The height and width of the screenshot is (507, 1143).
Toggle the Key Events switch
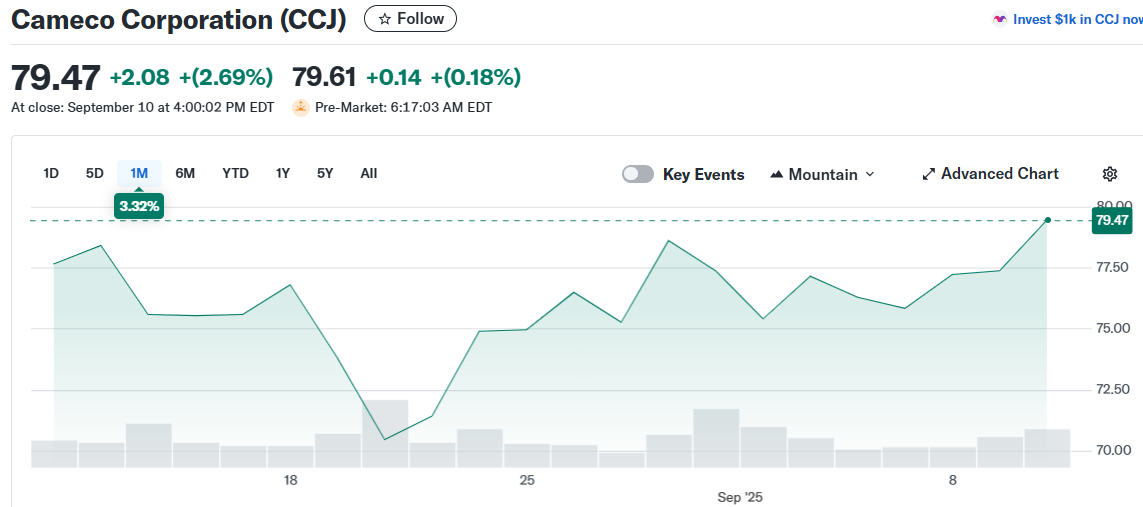tap(638, 174)
